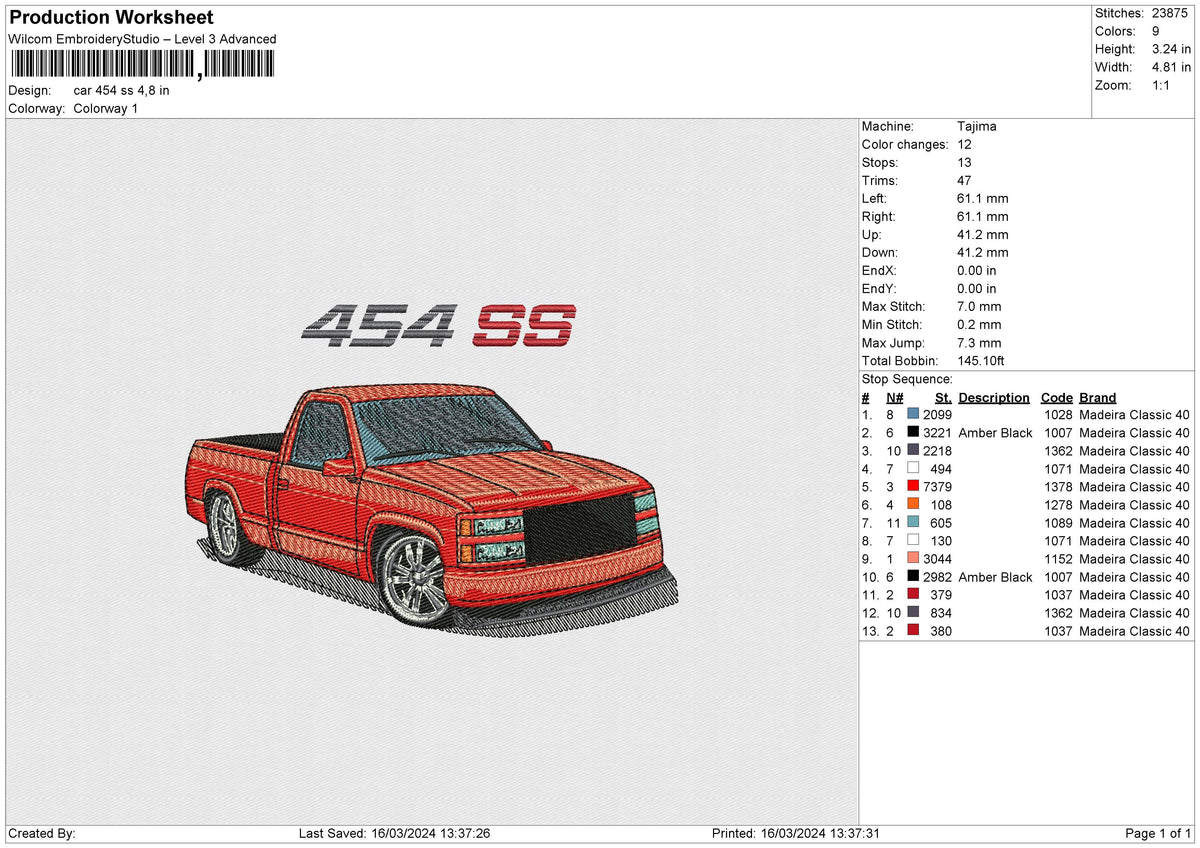Image resolution: width=1200 pixels, height=848 pixels.
Task: Click the Amber Black description in stop 2
Action: [995, 433]
